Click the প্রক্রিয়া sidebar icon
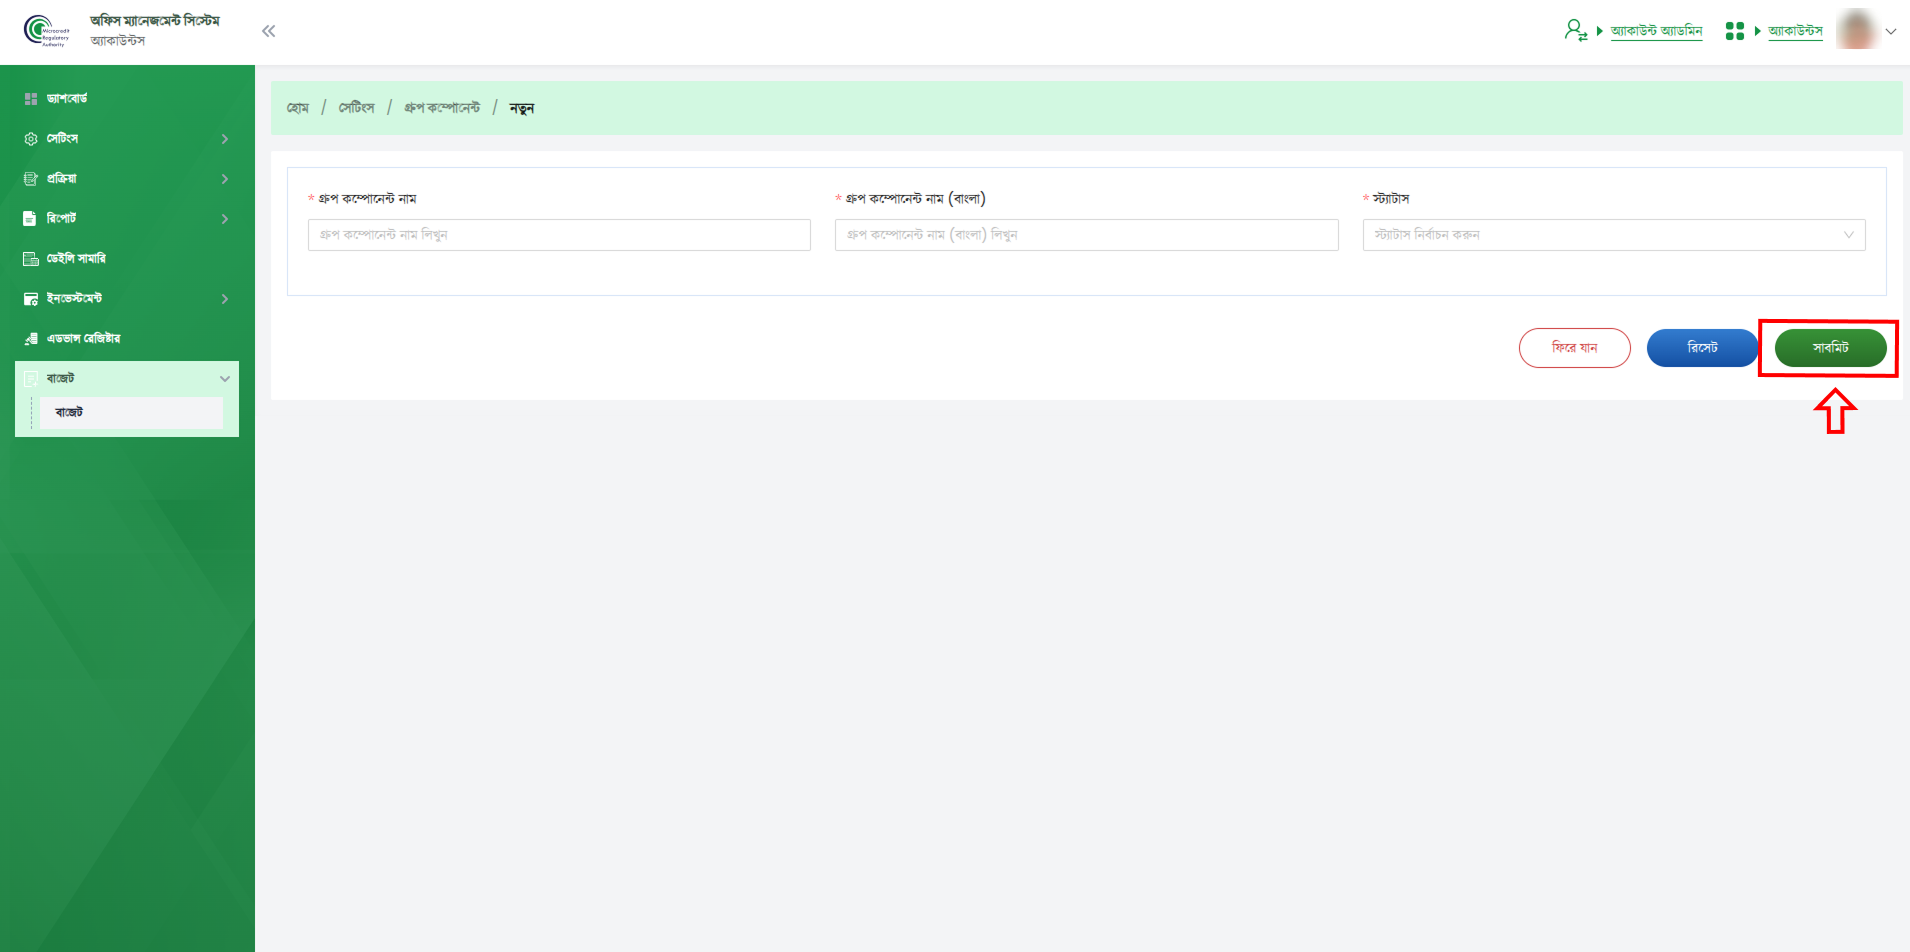This screenshot has height=952, width=1910. click(31, 179)
